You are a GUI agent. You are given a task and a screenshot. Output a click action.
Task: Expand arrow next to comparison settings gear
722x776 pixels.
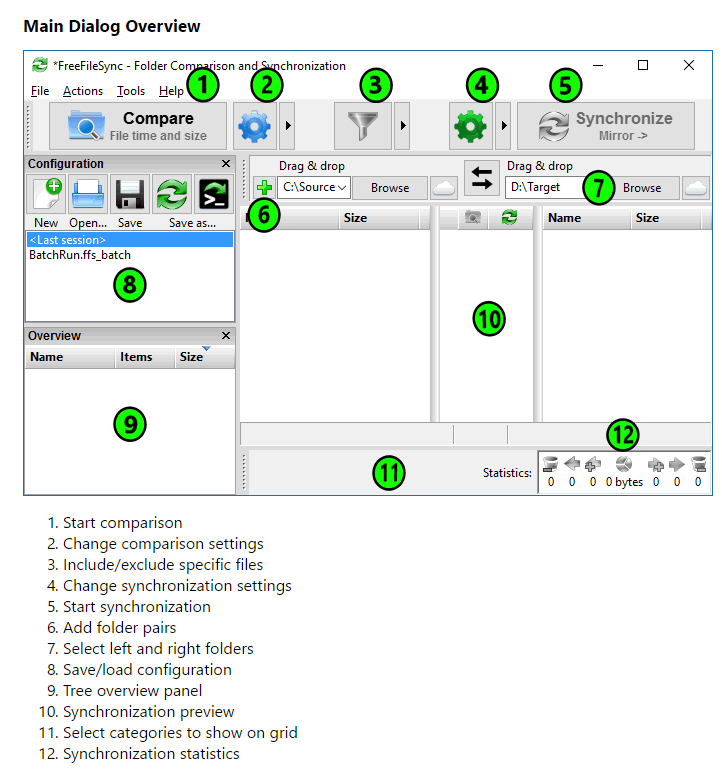pos(288,126)
